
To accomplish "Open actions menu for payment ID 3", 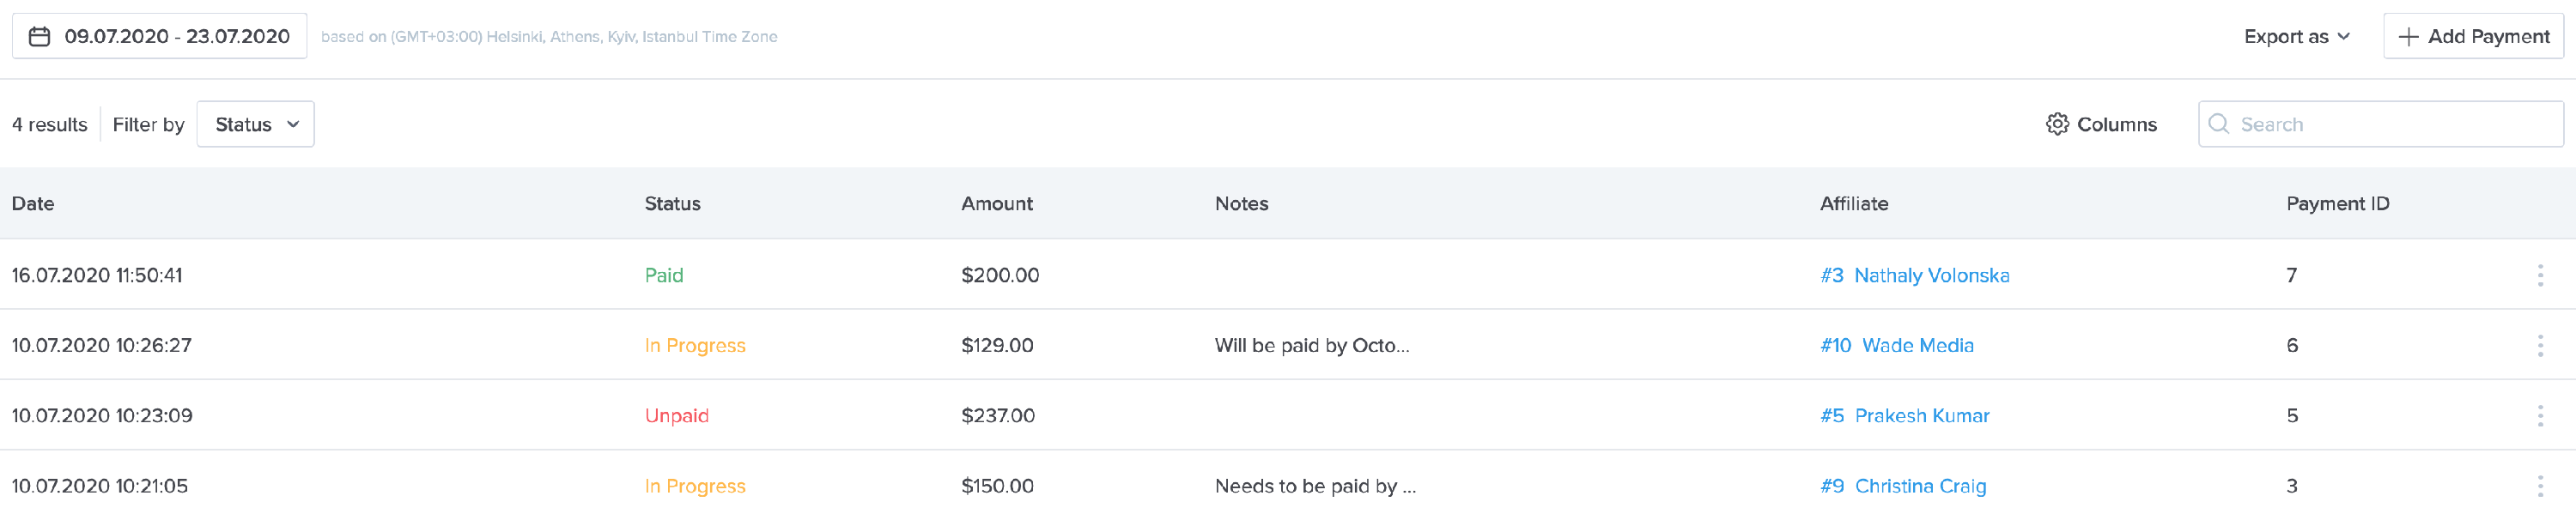I will [x=2540, y=486].
